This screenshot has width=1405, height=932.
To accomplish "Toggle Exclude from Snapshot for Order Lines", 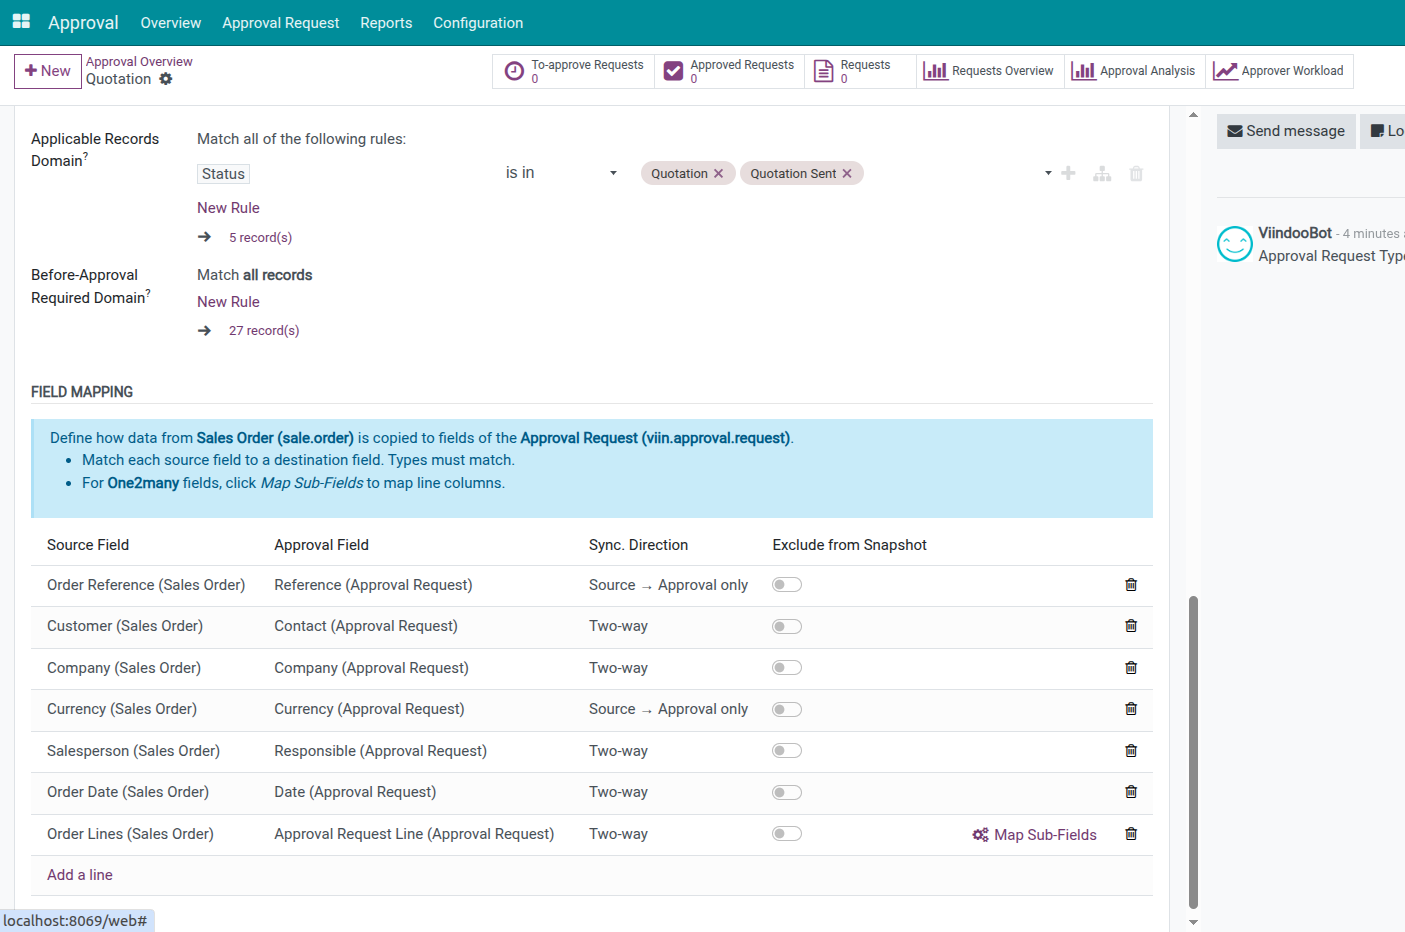I will pos(787,834).
